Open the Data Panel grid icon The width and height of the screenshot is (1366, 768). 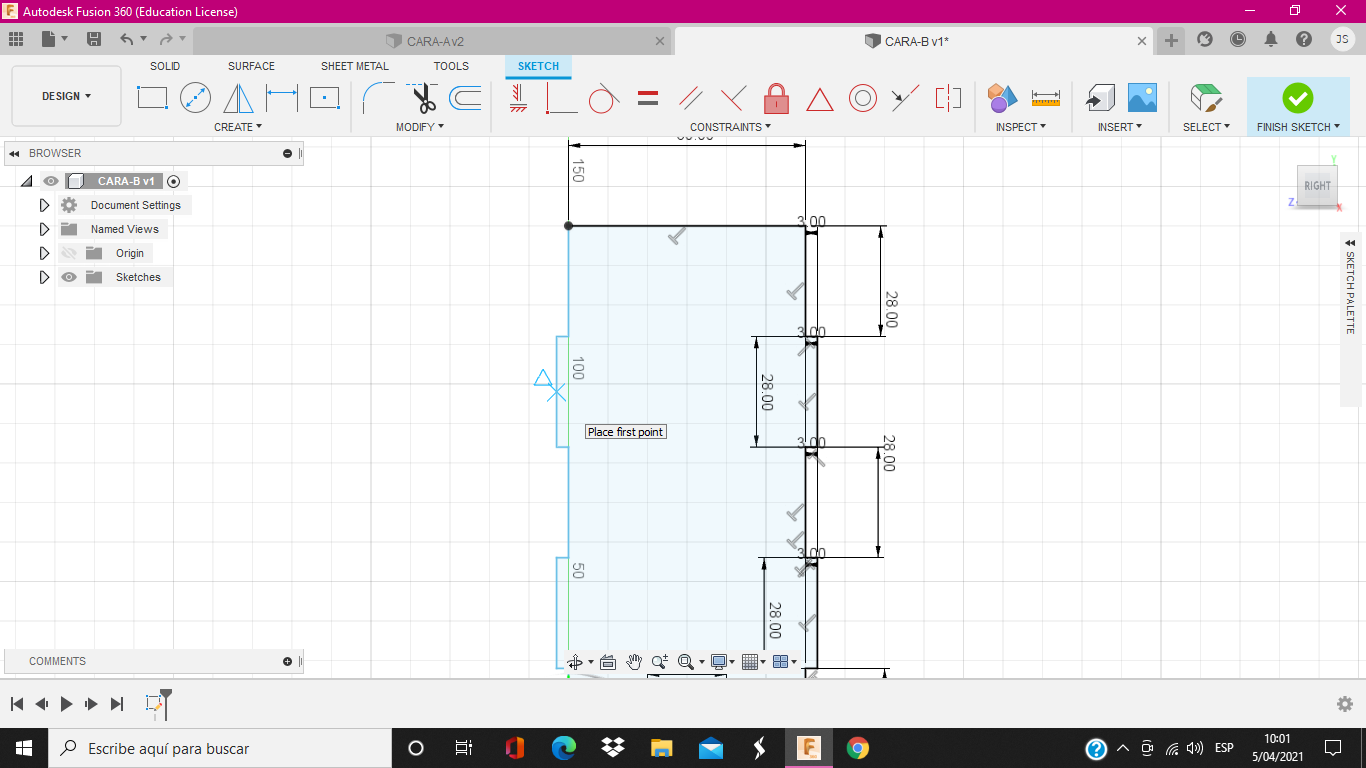(x=15, y=39)
